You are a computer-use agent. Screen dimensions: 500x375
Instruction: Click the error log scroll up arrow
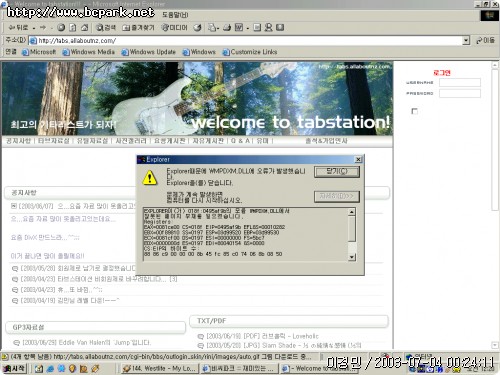(352, 212)
